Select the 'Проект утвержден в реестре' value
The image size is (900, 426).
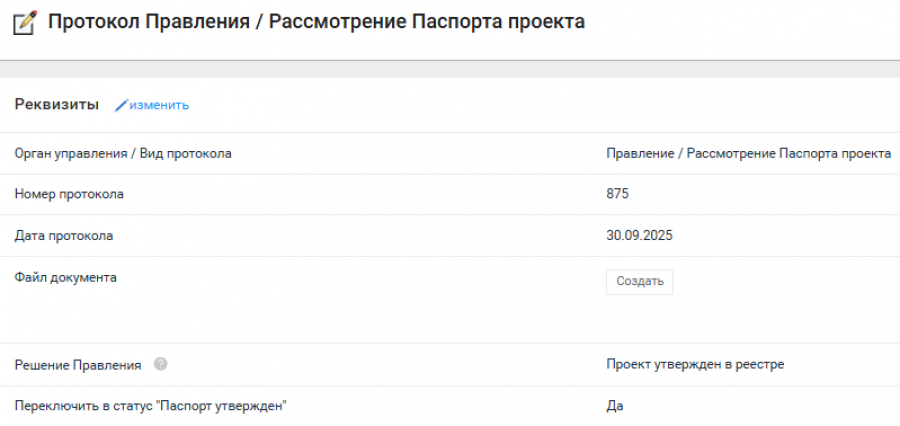[694, 364]
